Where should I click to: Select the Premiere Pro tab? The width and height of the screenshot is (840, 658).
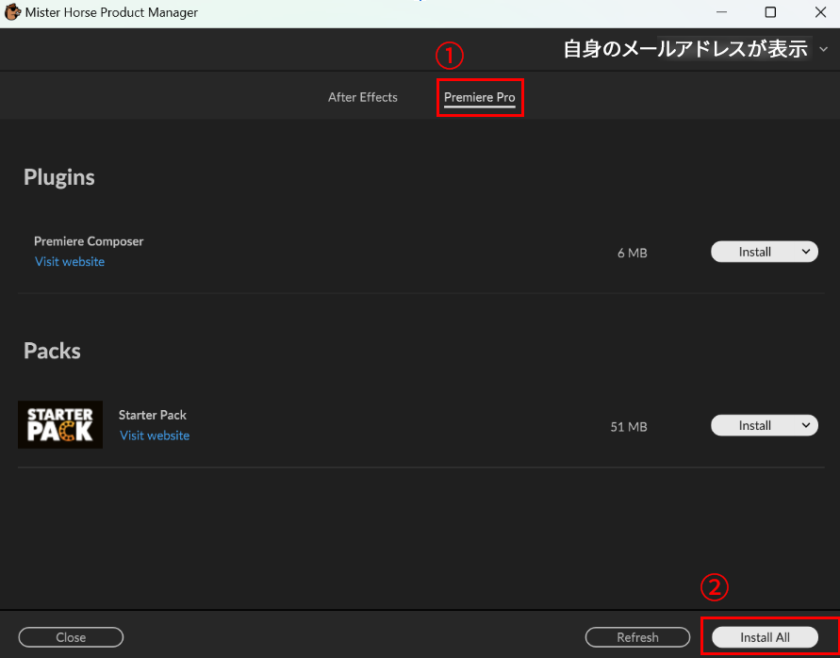[479, 98]
